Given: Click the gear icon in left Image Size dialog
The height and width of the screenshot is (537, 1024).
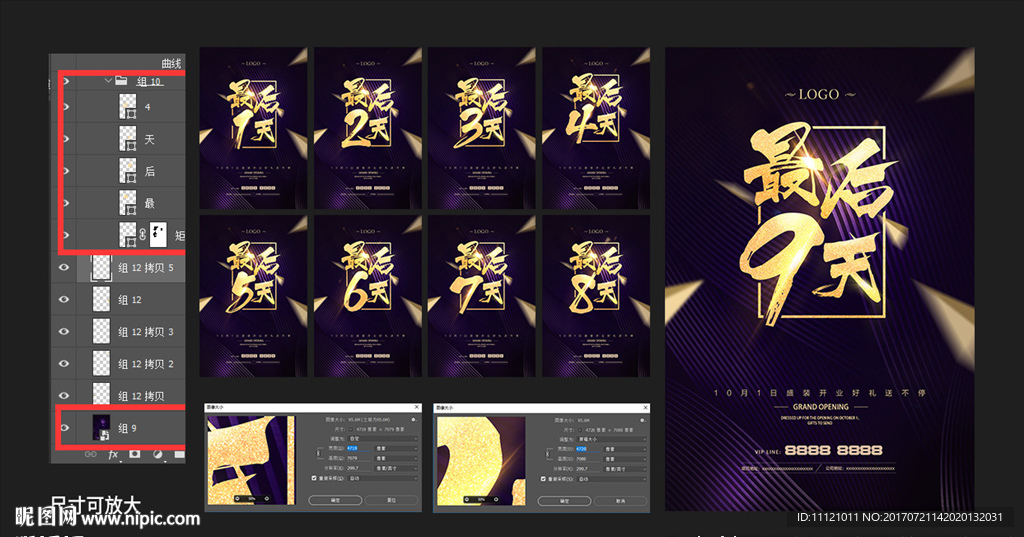Looking at the screenshot, I should pyautogui.click(x=412, y=419).
